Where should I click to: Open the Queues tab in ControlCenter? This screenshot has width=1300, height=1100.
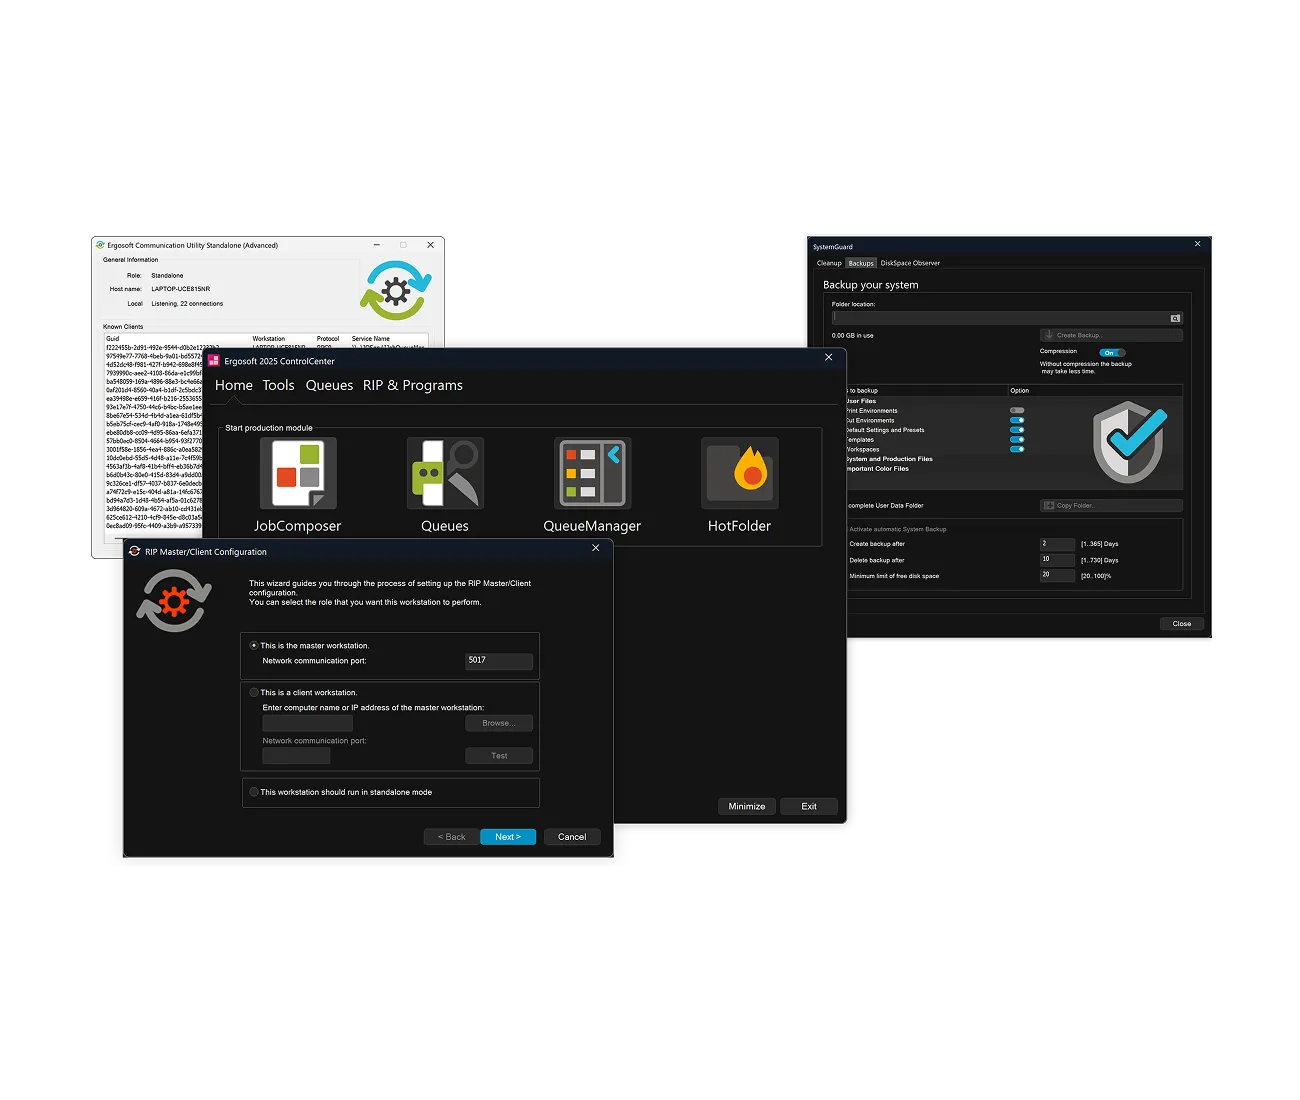click(x=330, y=385)
